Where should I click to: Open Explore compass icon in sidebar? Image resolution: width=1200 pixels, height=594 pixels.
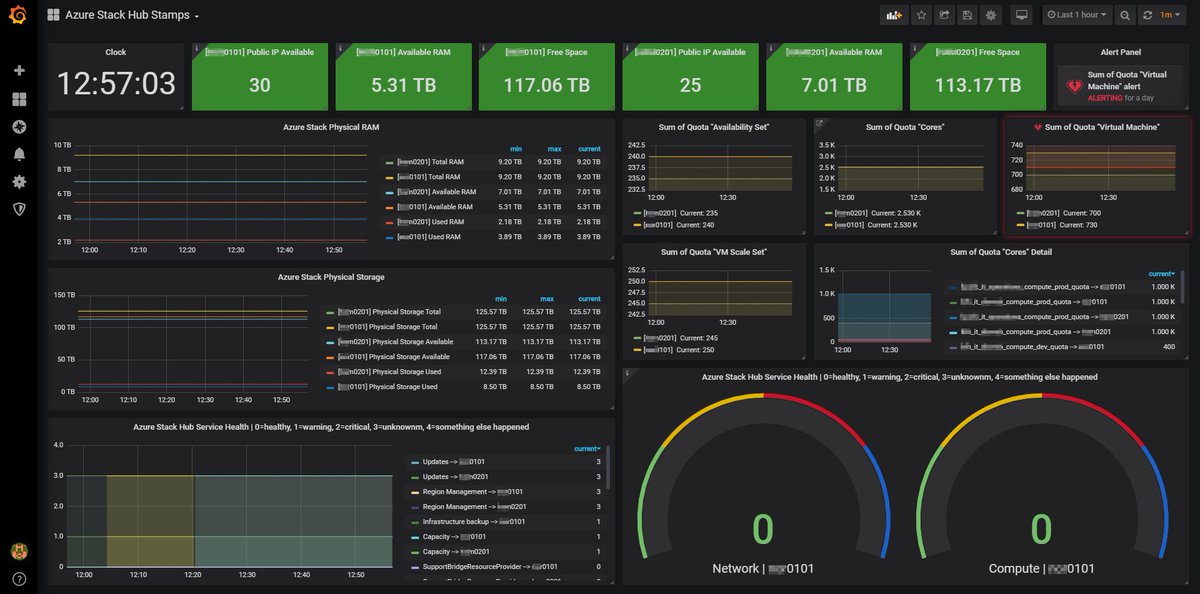click(x=19, y=126)
